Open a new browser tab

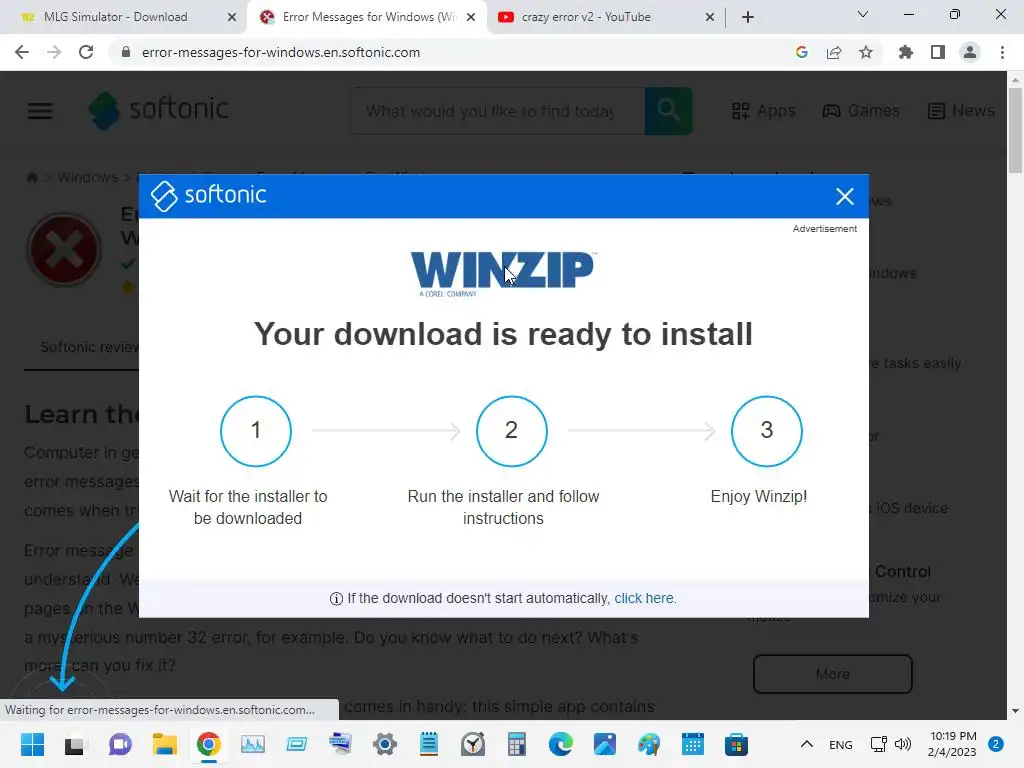(x=748, y=17)
